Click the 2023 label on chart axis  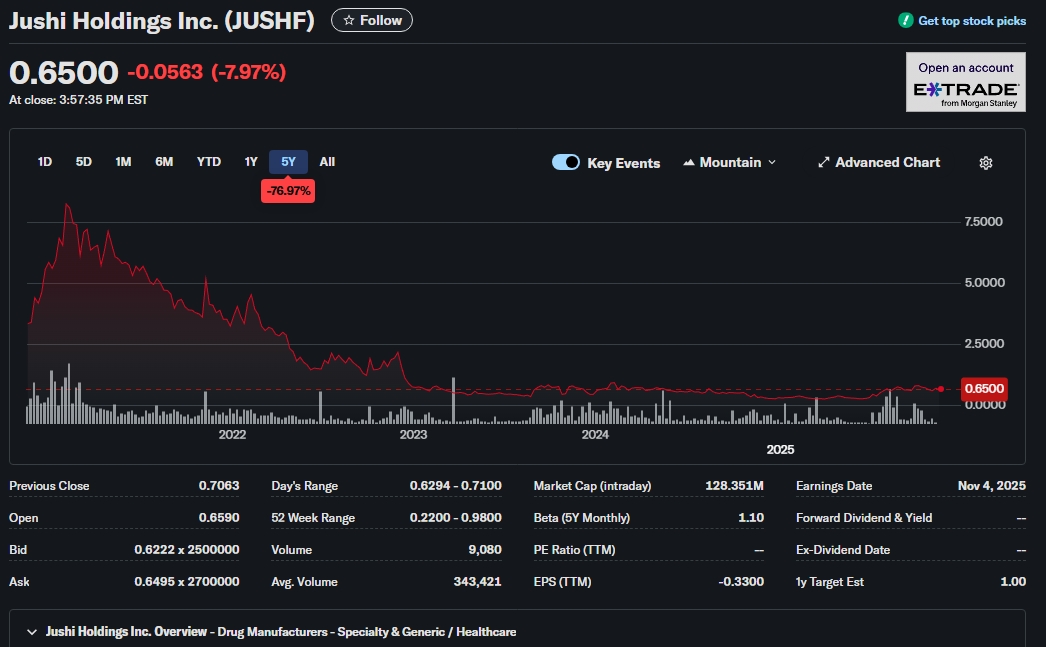(x=413, y=434)
